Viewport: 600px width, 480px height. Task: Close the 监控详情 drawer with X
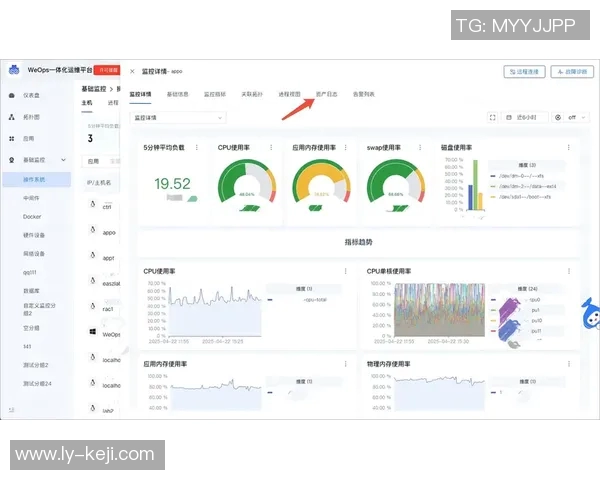click(133, 72)
